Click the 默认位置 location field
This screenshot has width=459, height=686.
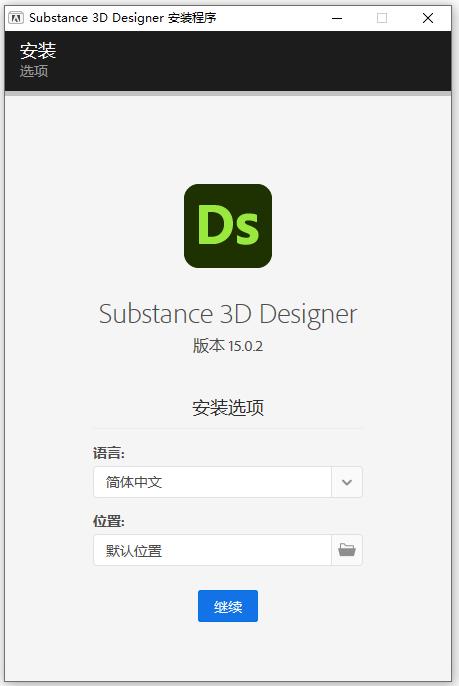212,550
